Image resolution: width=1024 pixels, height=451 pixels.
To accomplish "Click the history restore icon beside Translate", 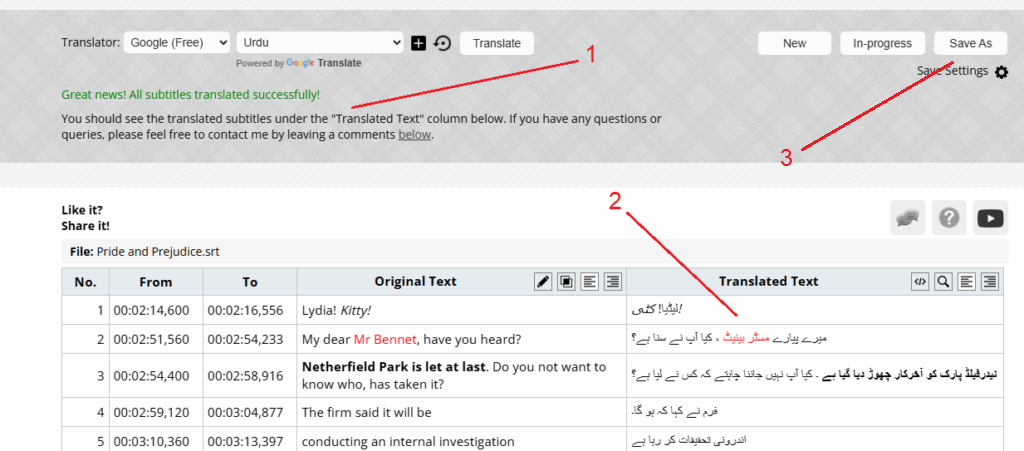I will tap(442, 43).
